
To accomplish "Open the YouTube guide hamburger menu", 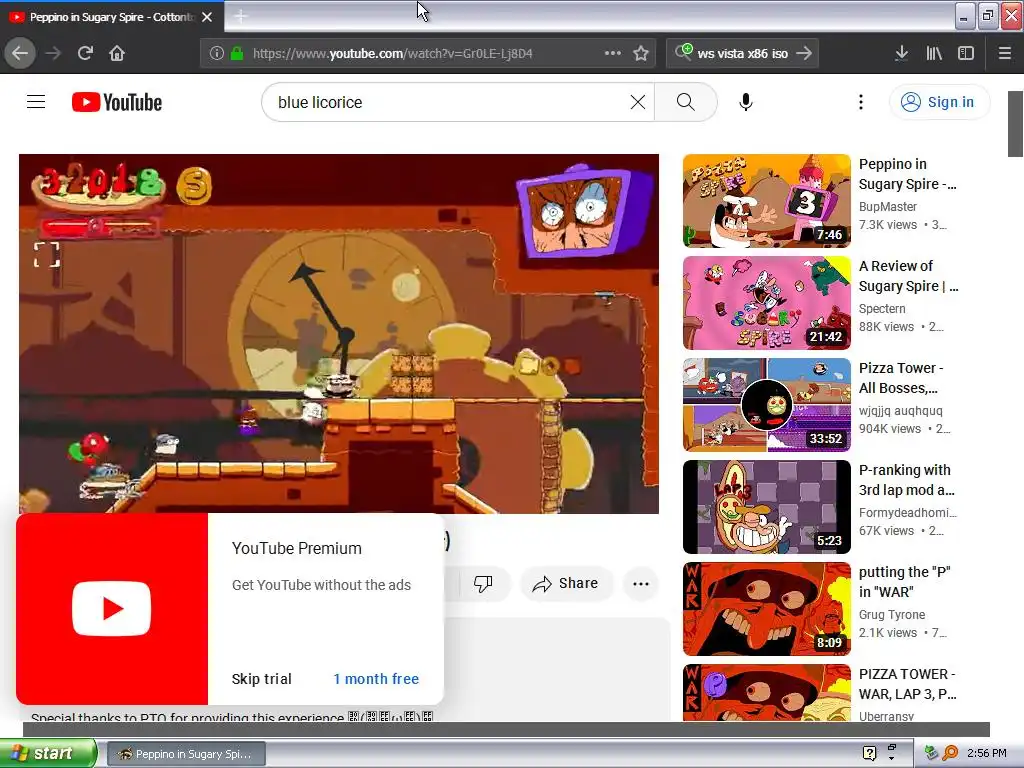I will point(36,102).
